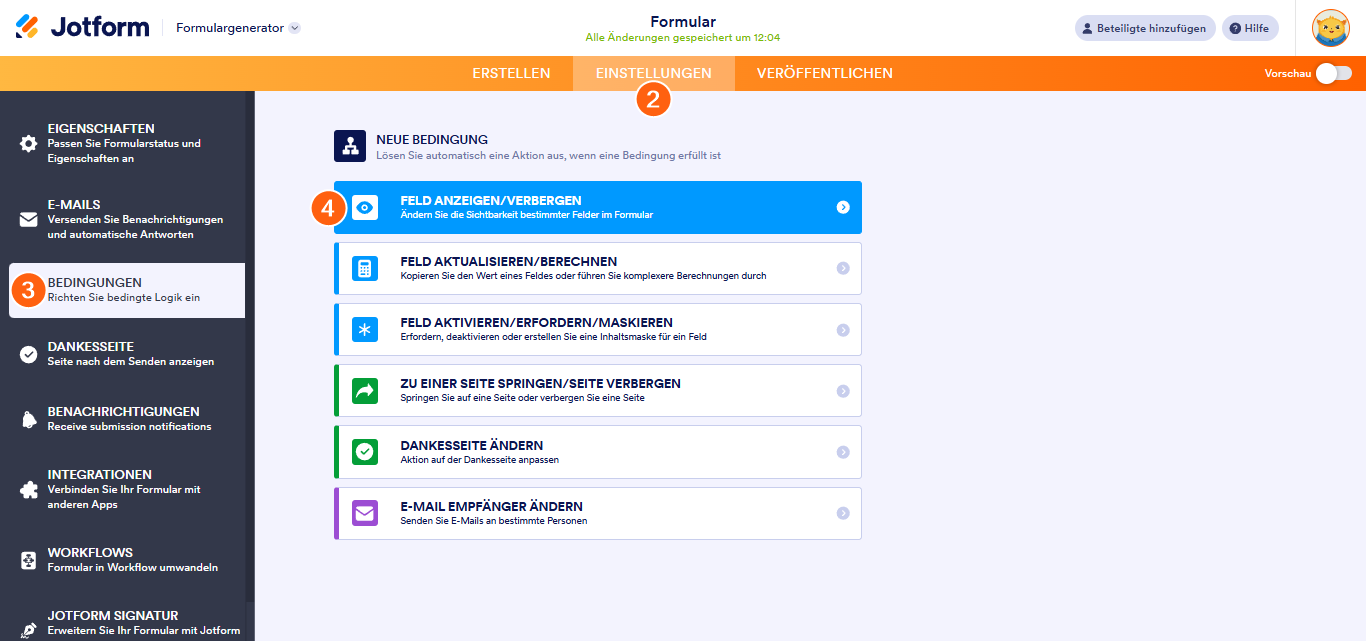The width and height of the screenshot is (1366, 641).
Task: Click the purple envelope icon for E-Mail Empfänger
Action: point(365,514)
